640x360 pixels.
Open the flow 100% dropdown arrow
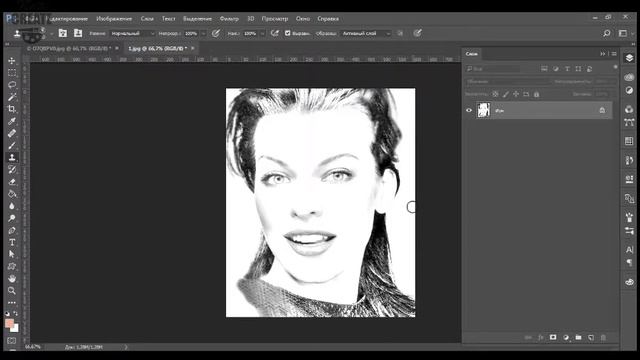tap(262, 33)
